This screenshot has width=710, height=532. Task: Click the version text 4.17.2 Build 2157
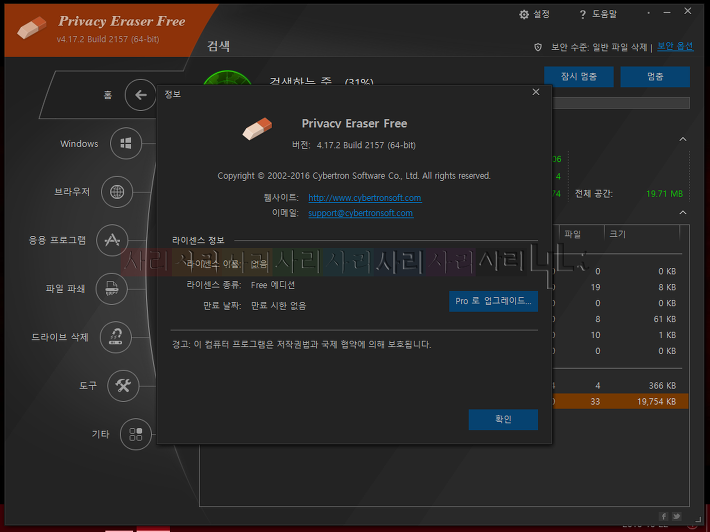pyautogui.click(x=366, y=145)
